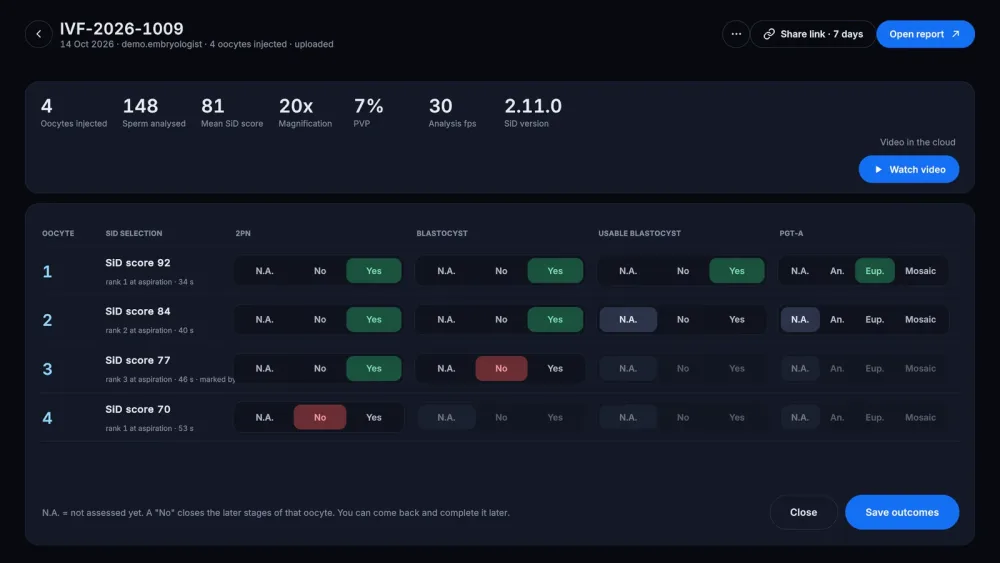Set oocyte 2 Usable Blastocyst to N.A.

(628, 319)
